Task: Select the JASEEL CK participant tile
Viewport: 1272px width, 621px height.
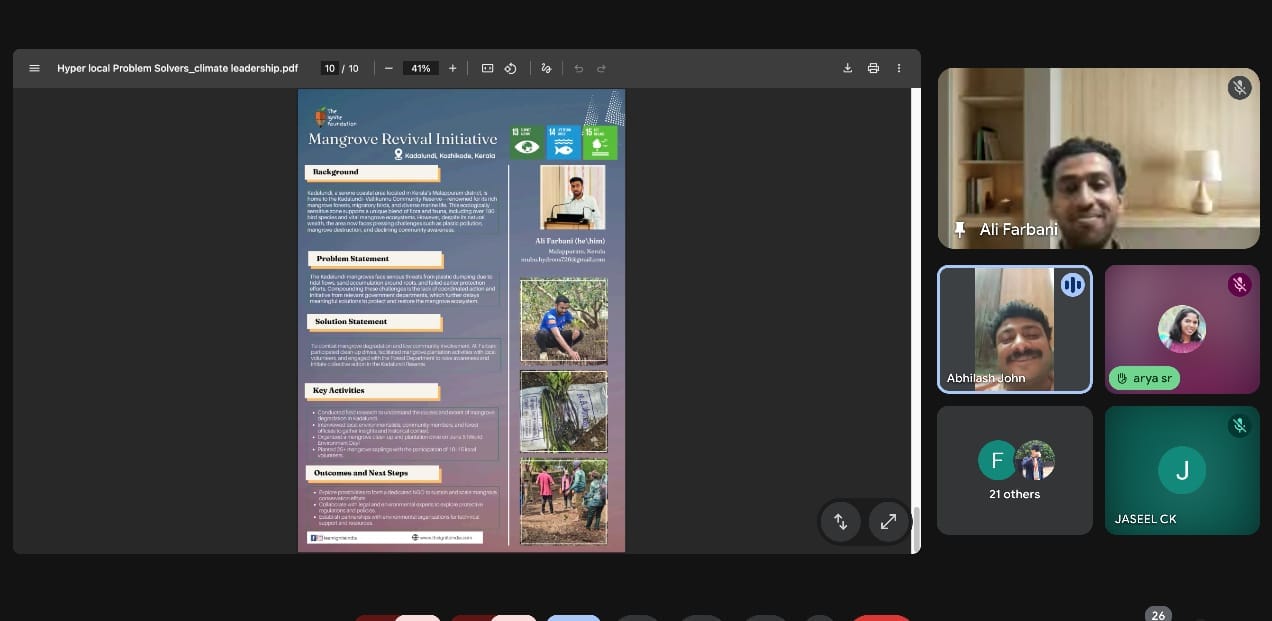Action: 1181,470
